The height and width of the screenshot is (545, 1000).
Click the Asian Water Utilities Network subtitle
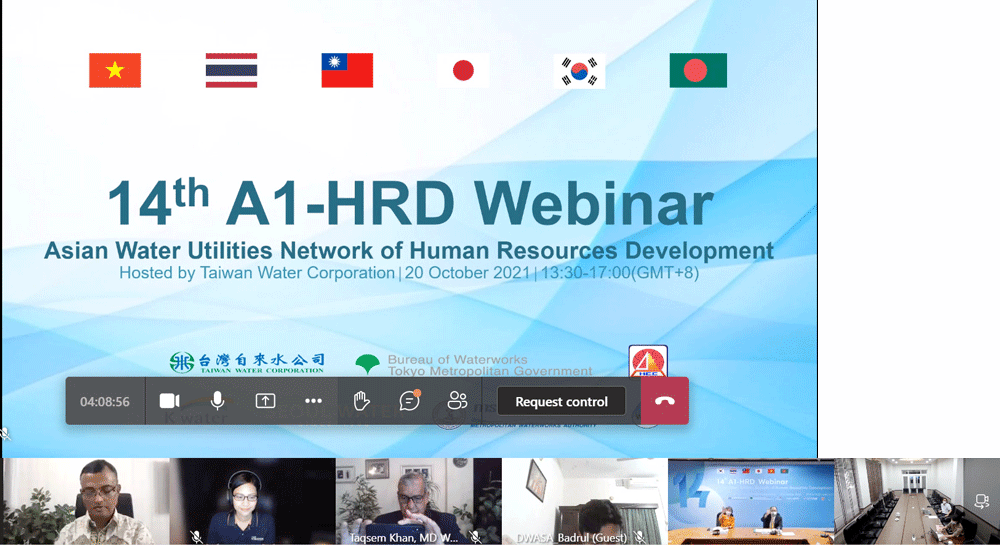point(409,251)
